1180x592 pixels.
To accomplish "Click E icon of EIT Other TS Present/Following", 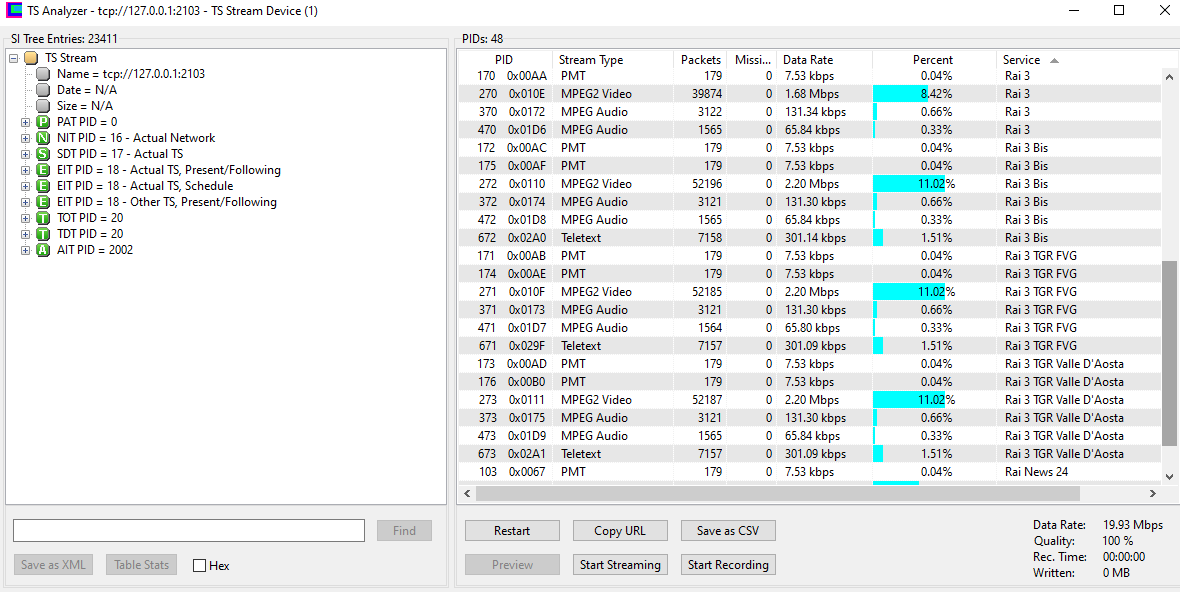I will click(x=43, y=202).
